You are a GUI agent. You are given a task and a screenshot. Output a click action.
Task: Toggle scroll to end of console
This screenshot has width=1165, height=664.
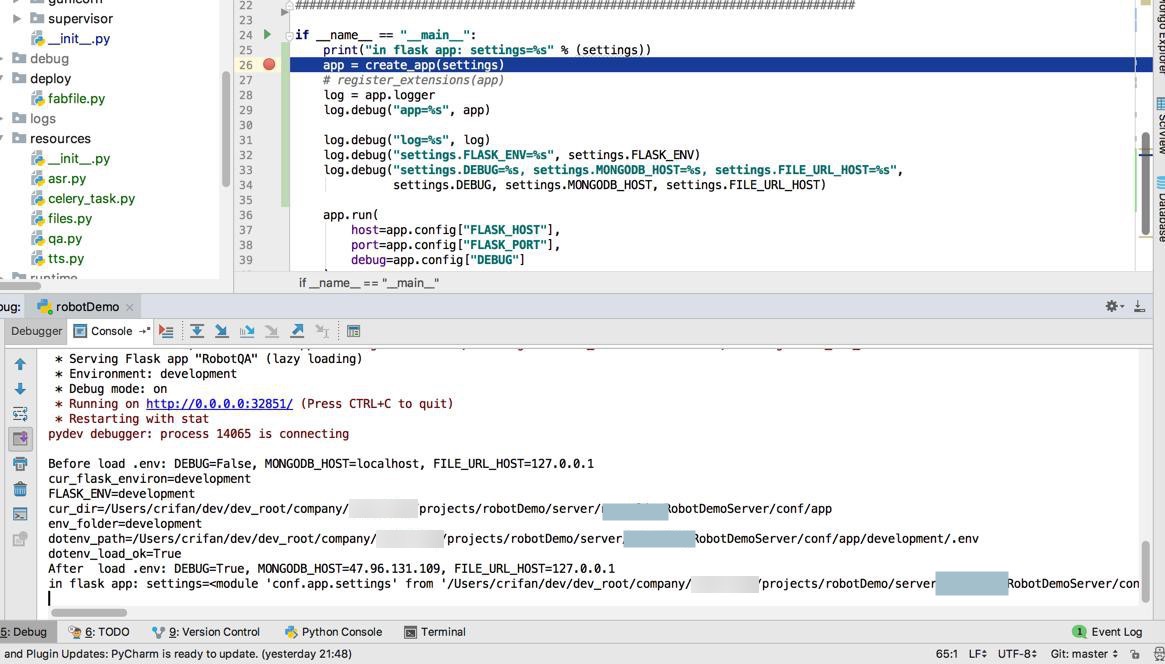[x=20, y=439]
